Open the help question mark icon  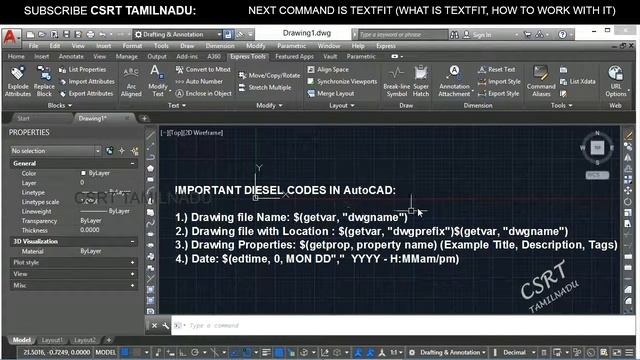click(x=562, y=35)
